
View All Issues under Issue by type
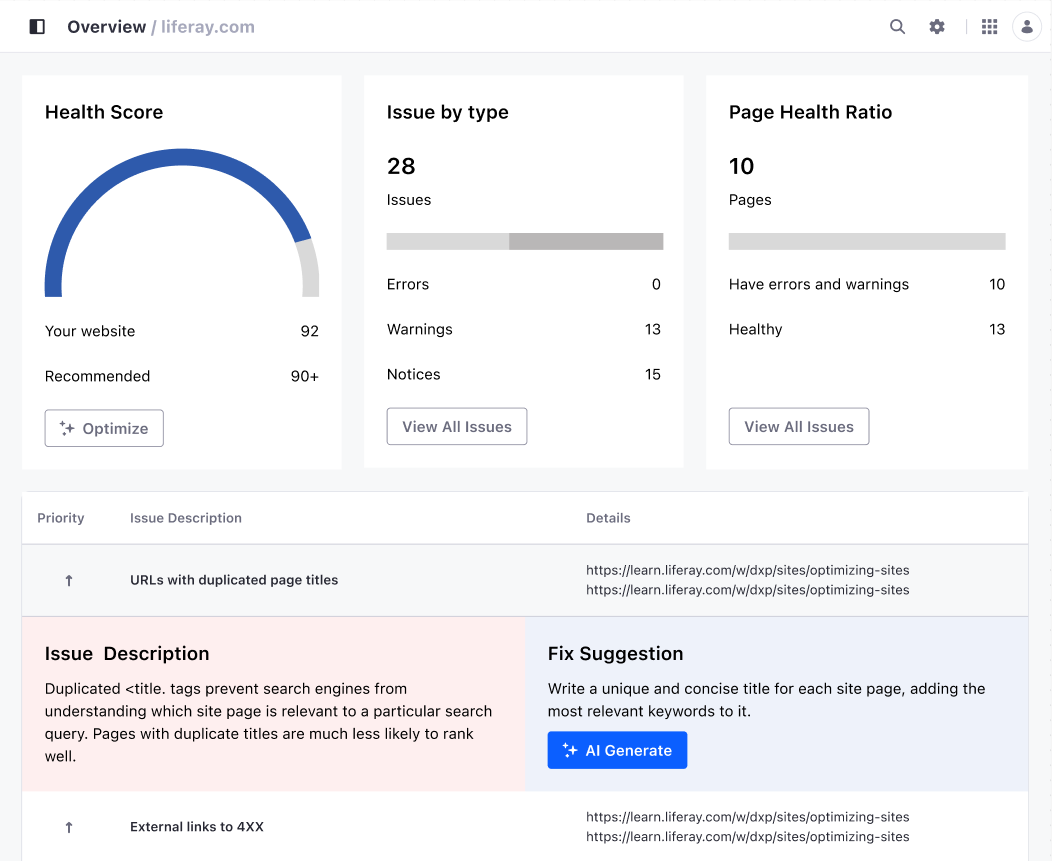click(x=457, y=426)
